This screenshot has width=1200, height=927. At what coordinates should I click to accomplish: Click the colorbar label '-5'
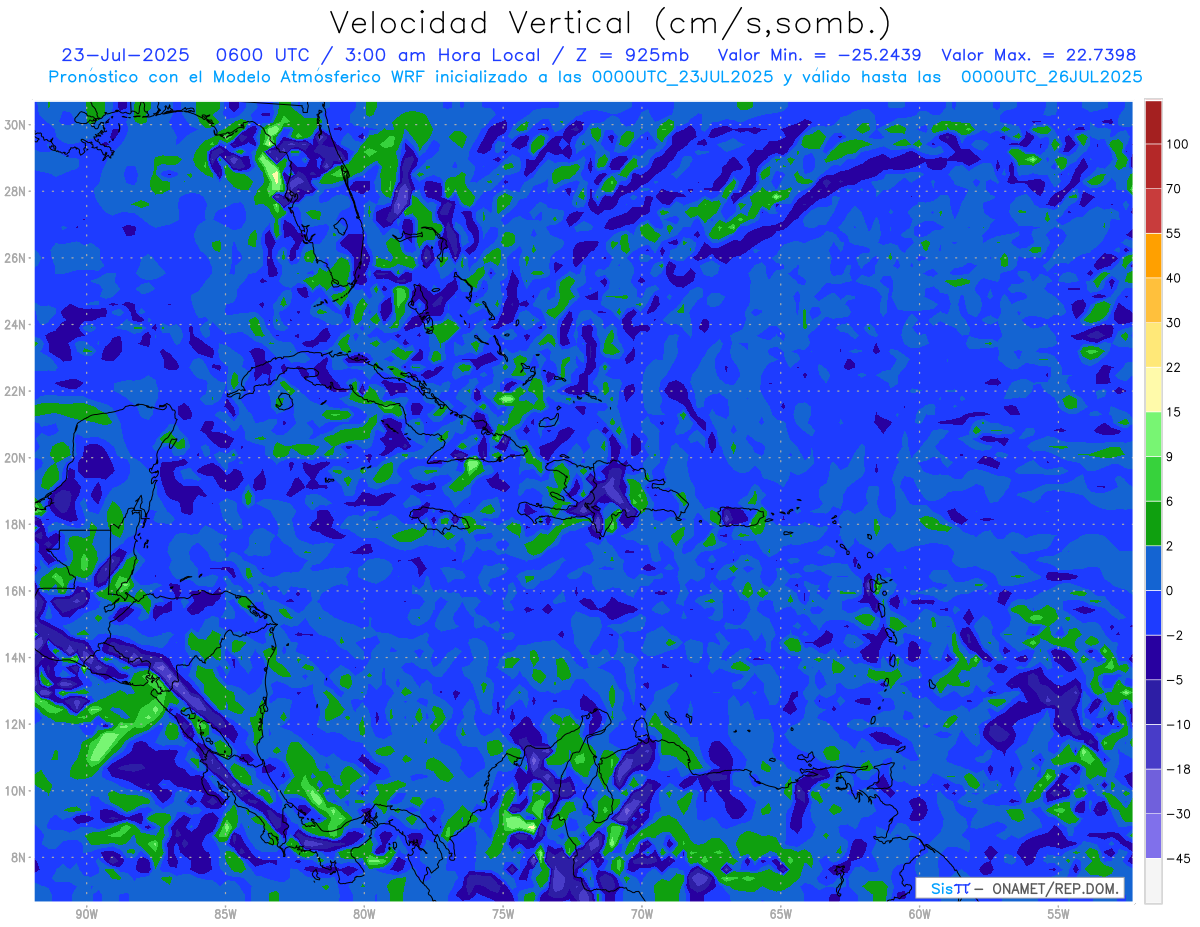click(x=1174, y=680)
